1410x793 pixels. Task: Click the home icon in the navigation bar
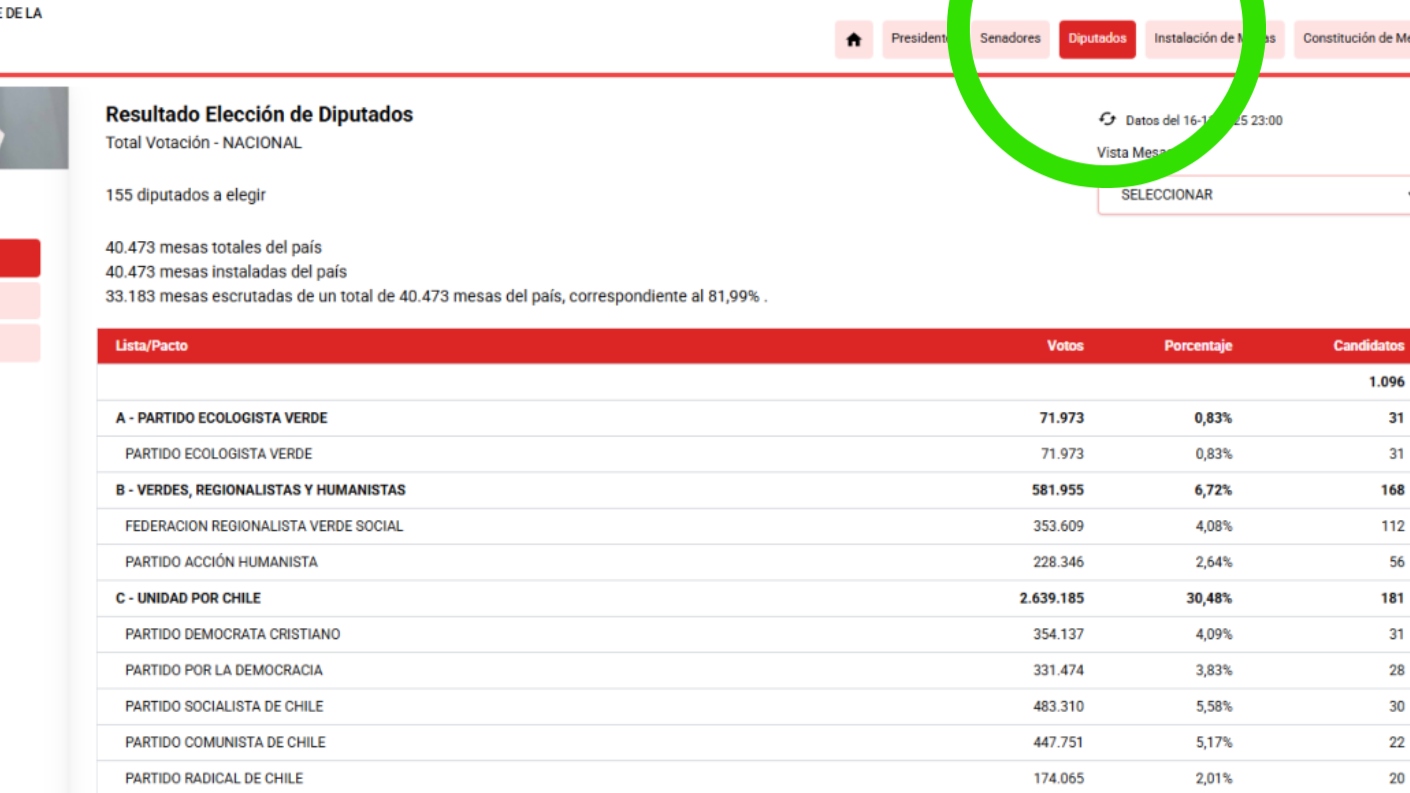click(x=853, y=39)
